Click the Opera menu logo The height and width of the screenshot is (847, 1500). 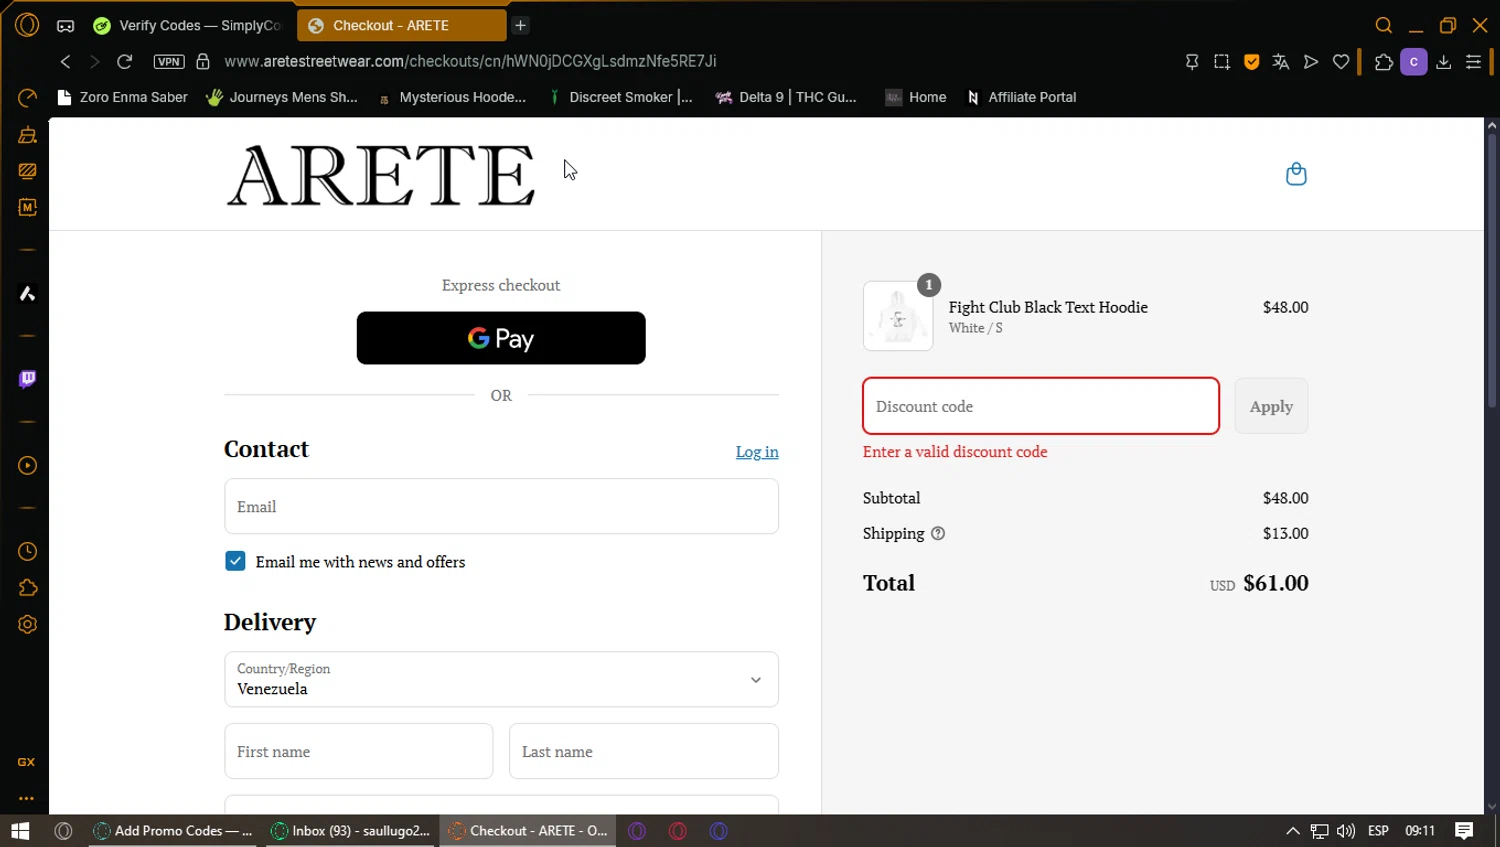(x=27, y=25)
